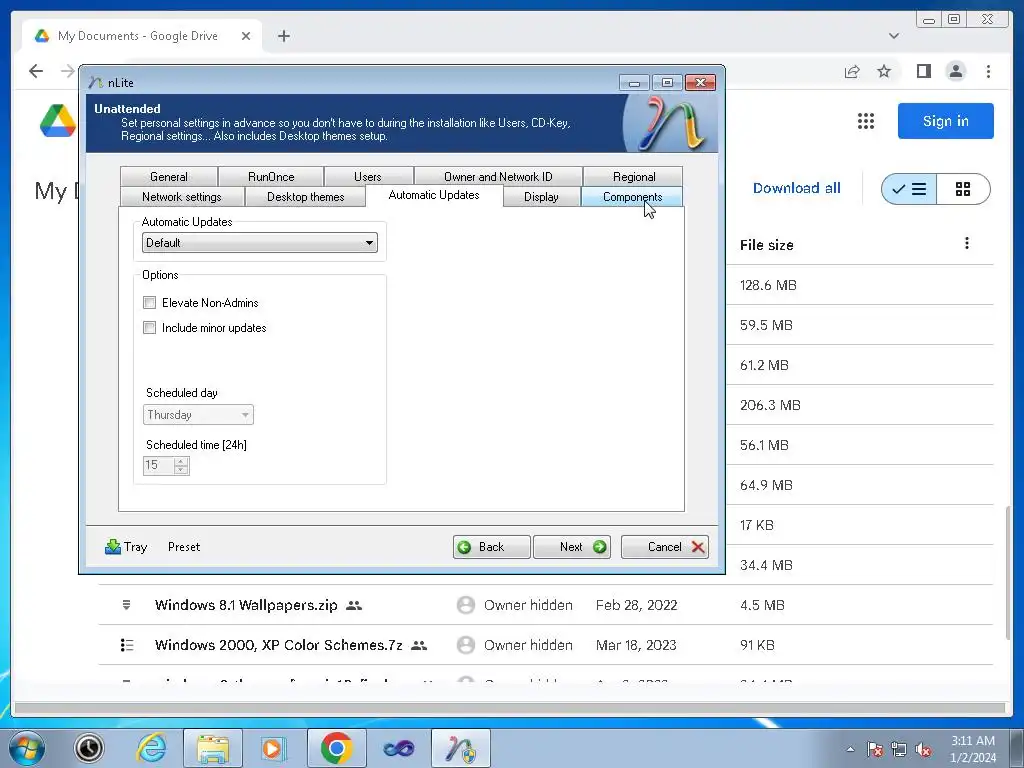Switch to the RunOnce tab
This screenshot has width=1024, height=768.
tap(271, 176)
